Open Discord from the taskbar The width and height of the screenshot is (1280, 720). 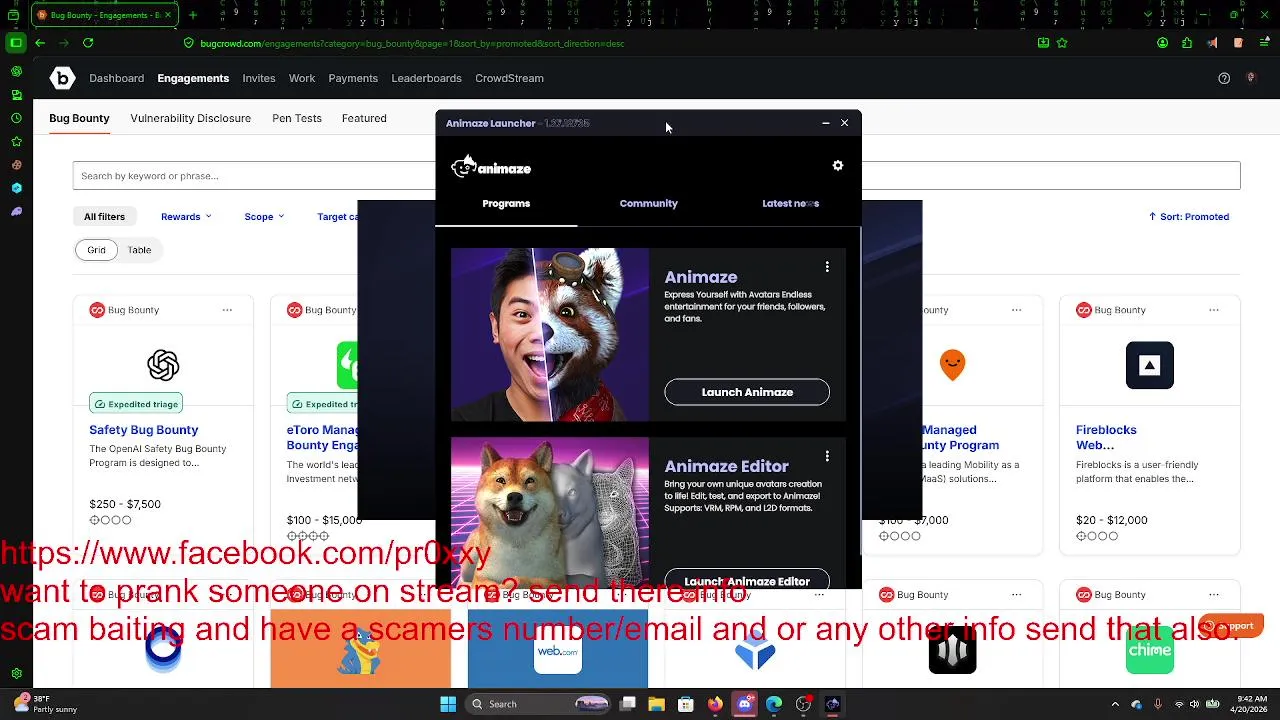(744, 704)
